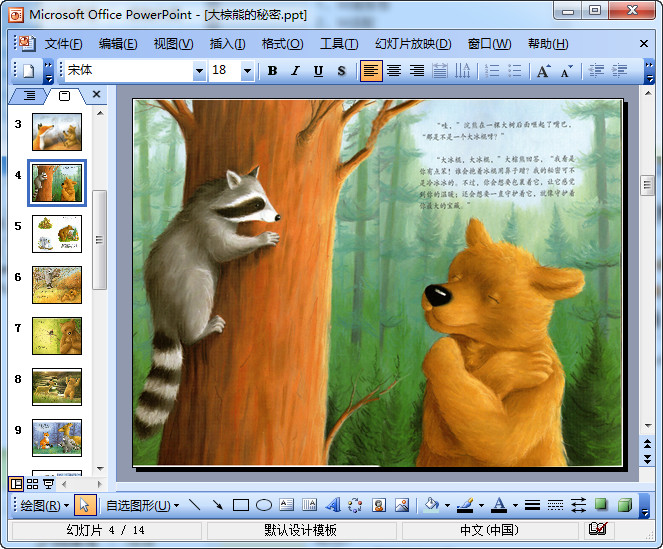Image resolution: width=663 pixels, height=549 pixels.
Task: Close the slide thumbnail pane
Action: [96, 94]
